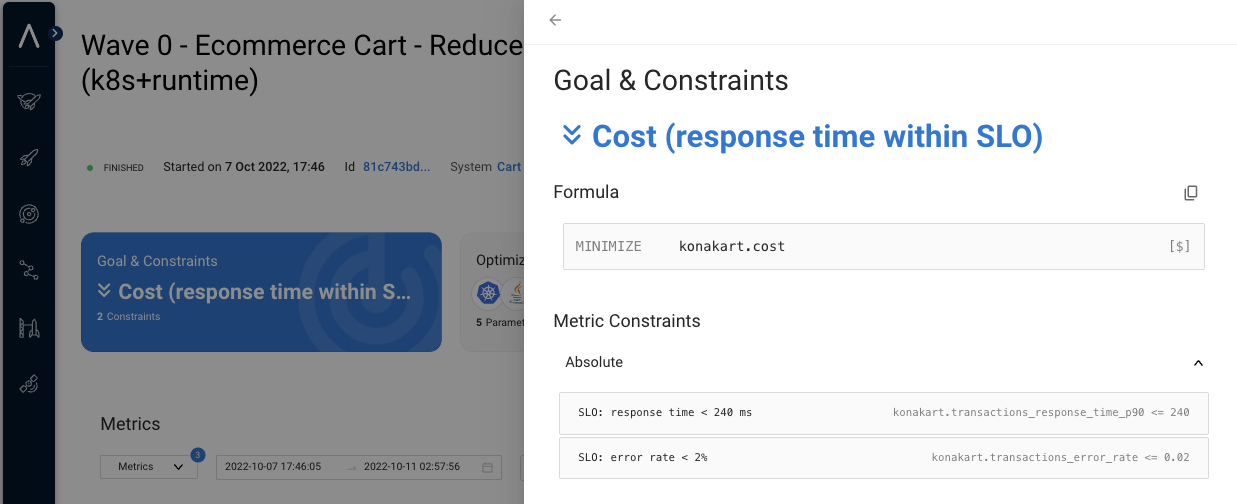Collapse the Absolute constraints section

(x=1198, y=363)
